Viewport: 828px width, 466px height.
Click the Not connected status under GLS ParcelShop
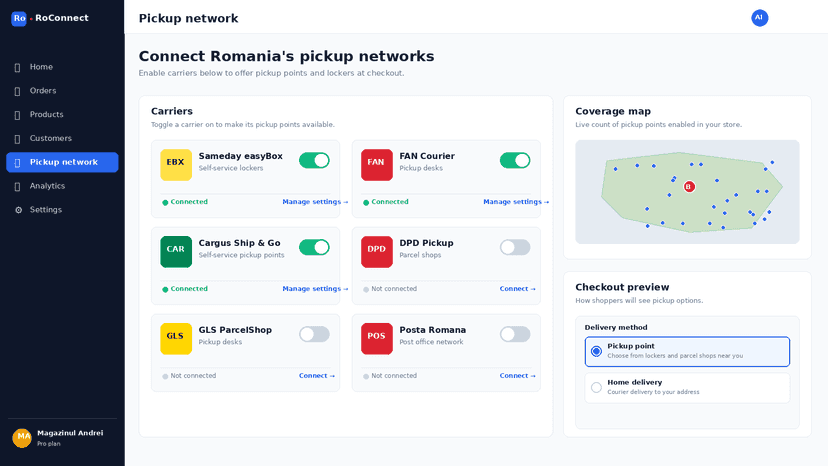coord(189,376)
